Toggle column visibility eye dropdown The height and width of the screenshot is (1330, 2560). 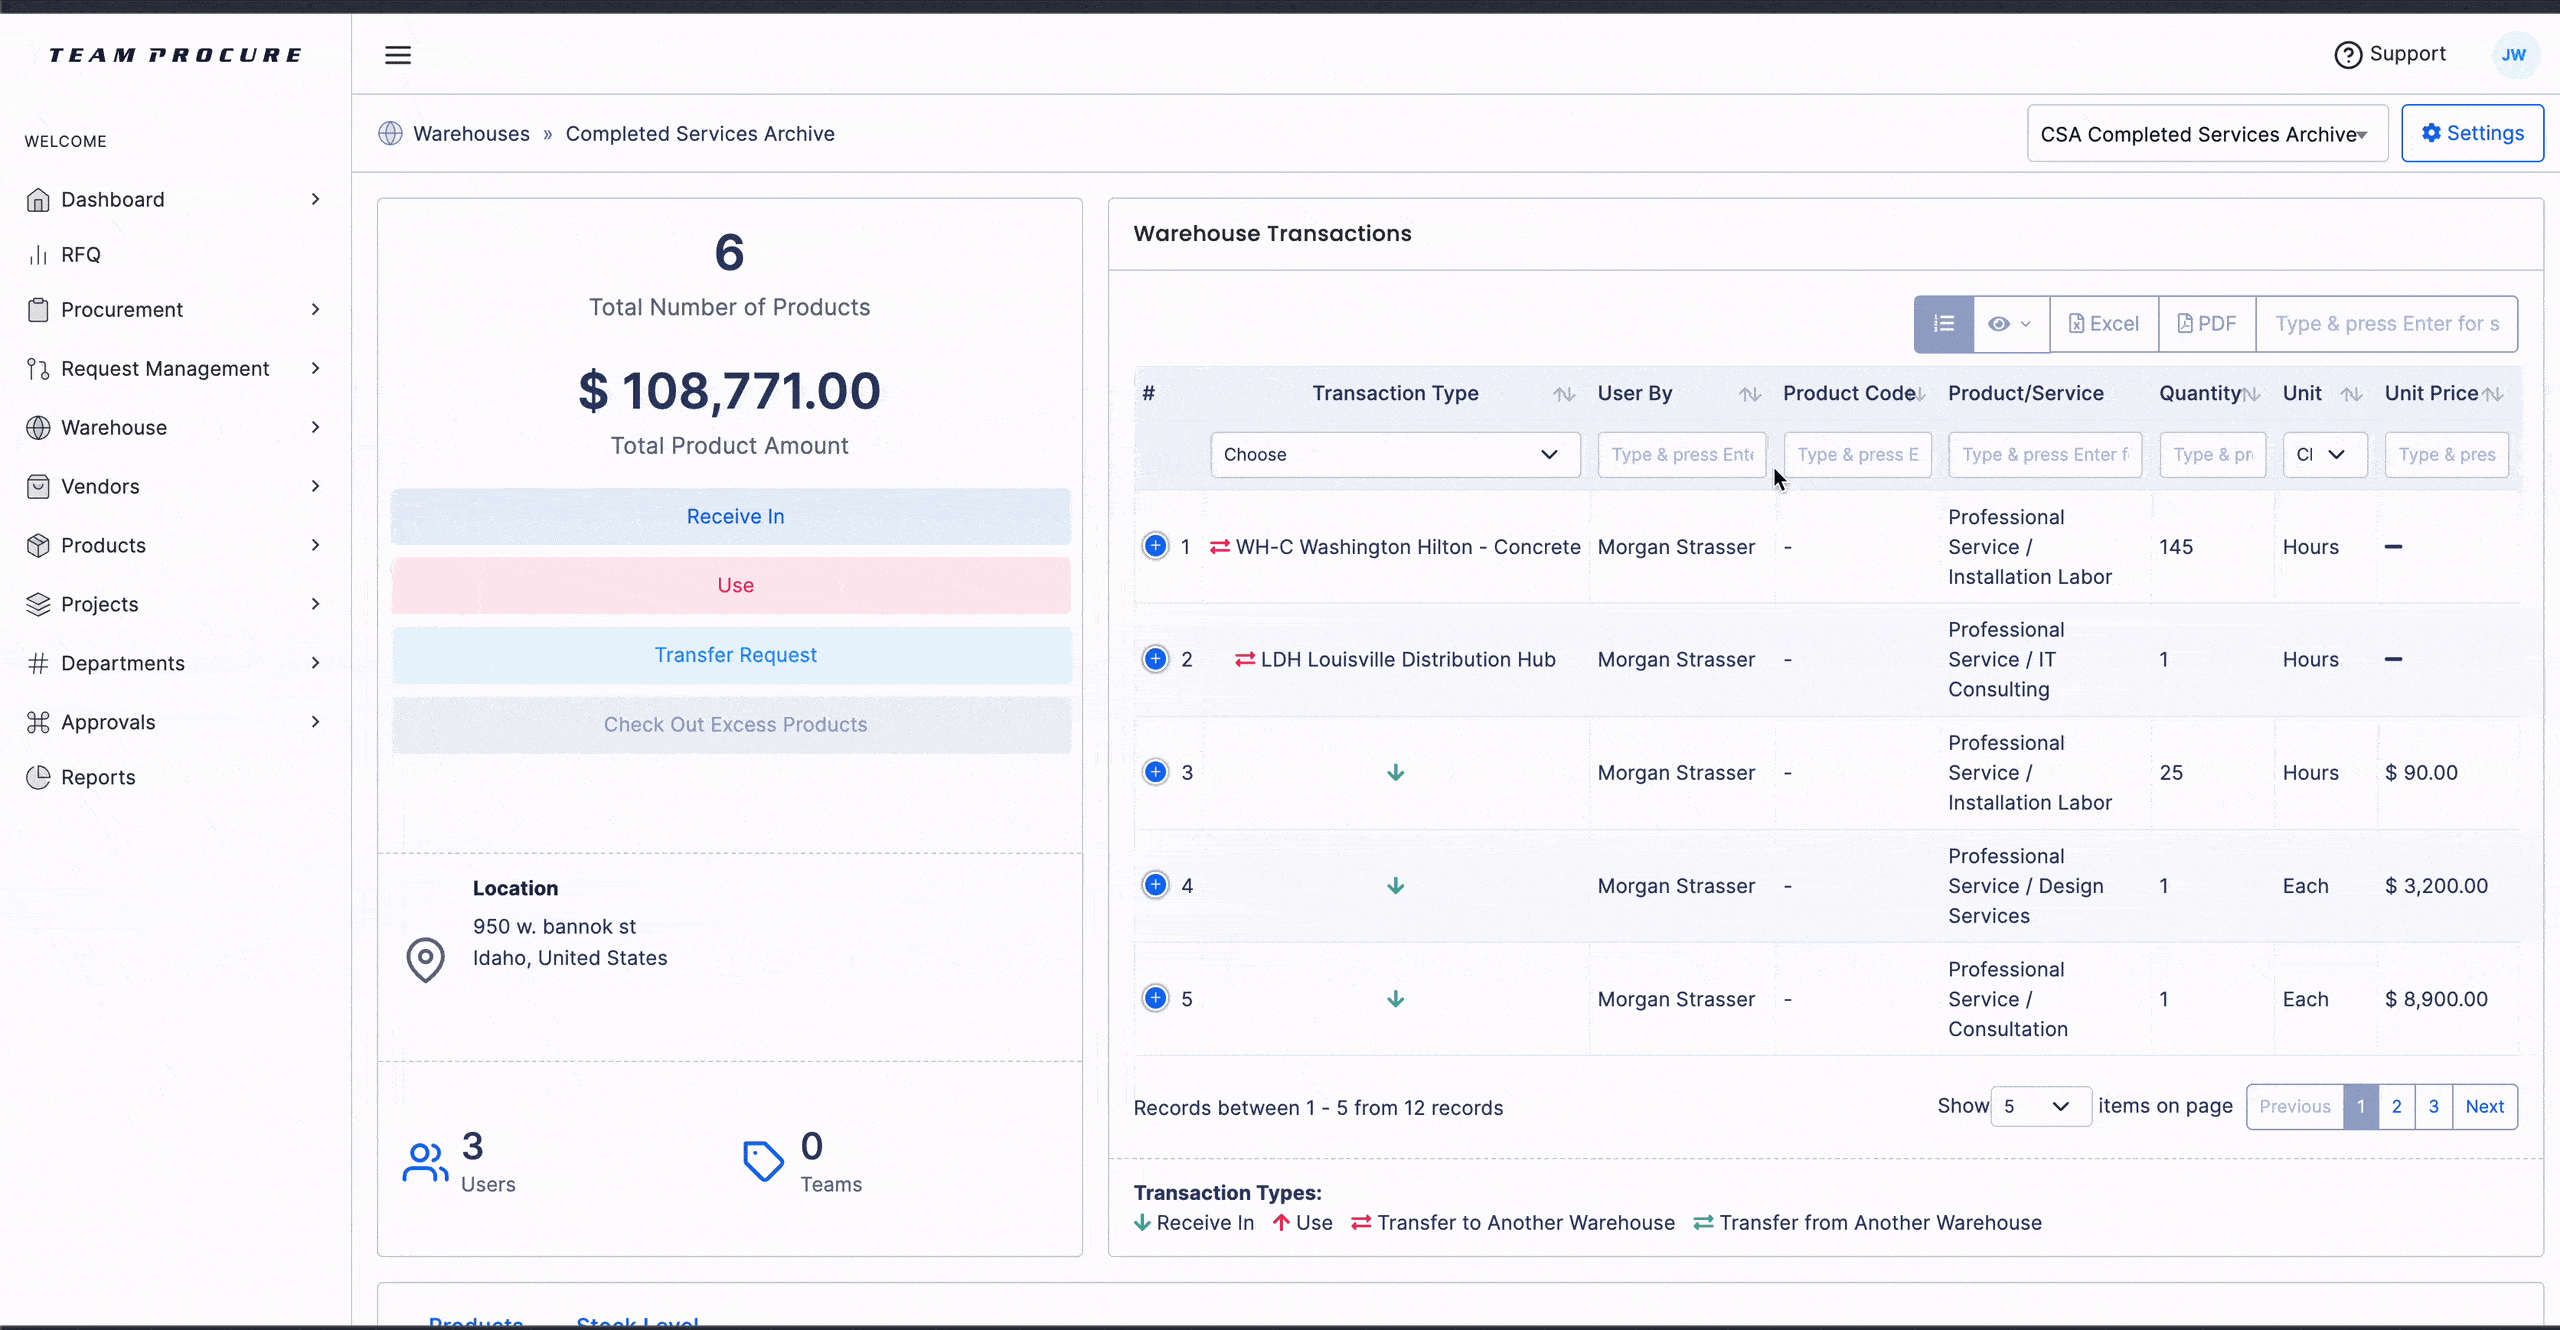coord(2010,324)
